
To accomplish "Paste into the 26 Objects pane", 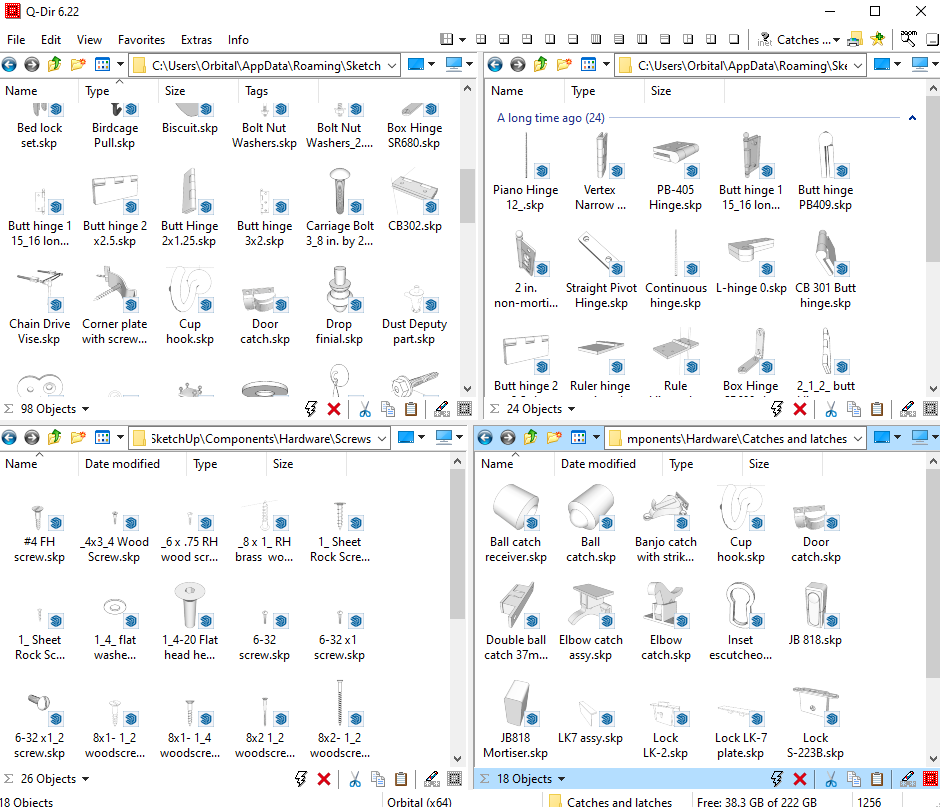I will tap(401, 779).
